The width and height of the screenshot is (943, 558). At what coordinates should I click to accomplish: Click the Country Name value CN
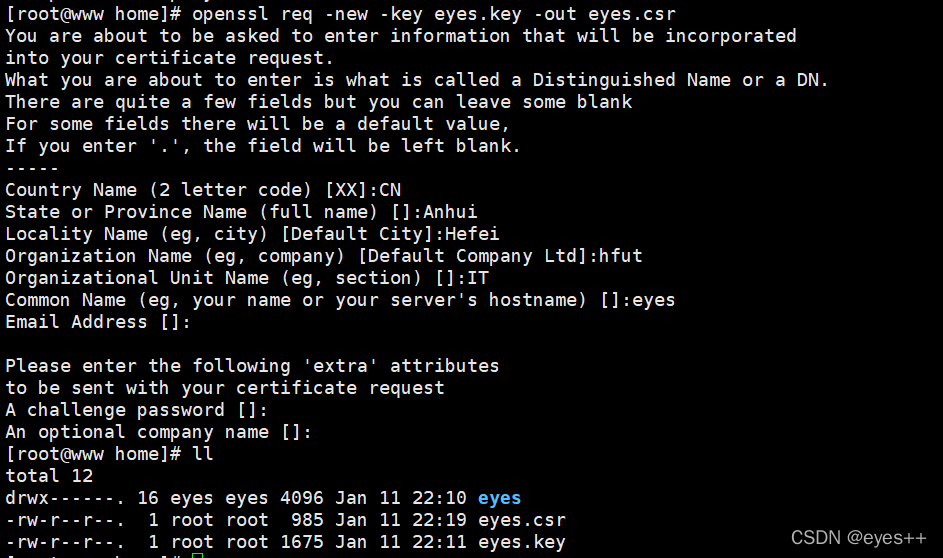point(390,190)
